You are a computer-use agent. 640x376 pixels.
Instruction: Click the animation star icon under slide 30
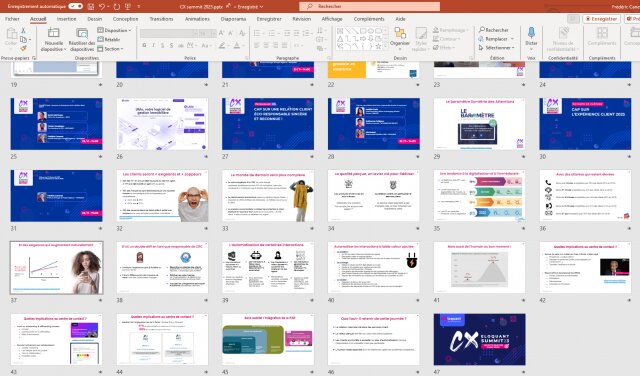(629, 156)
